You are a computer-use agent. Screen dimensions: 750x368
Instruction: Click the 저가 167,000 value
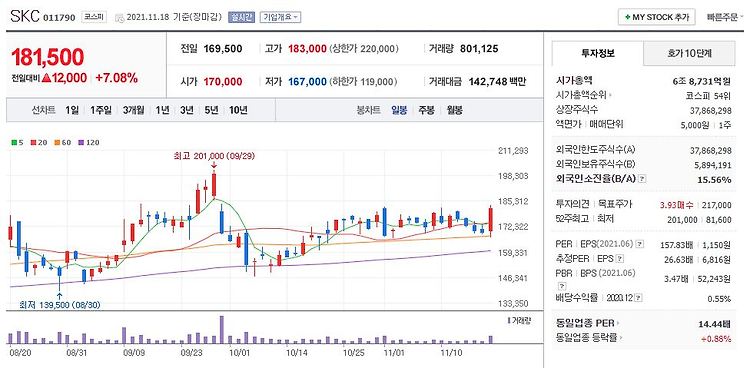[x=307, y=82]
